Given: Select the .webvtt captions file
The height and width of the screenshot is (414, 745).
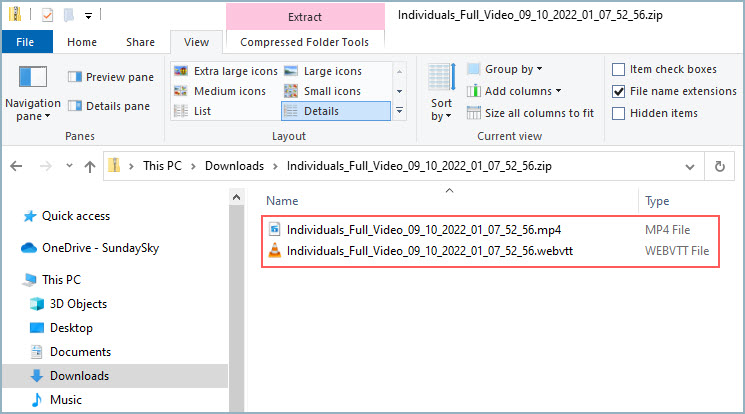Looking at the screenshot, I should tap(430, 251).
